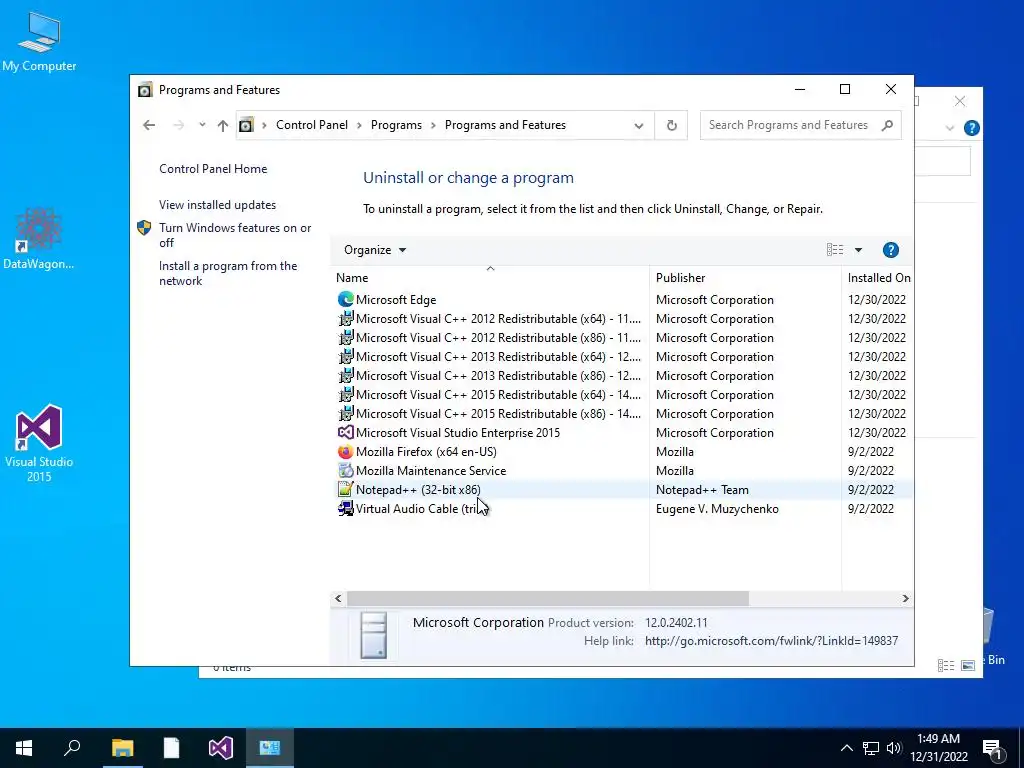Go up one level with Up arrow

click(x=223, y=125)
